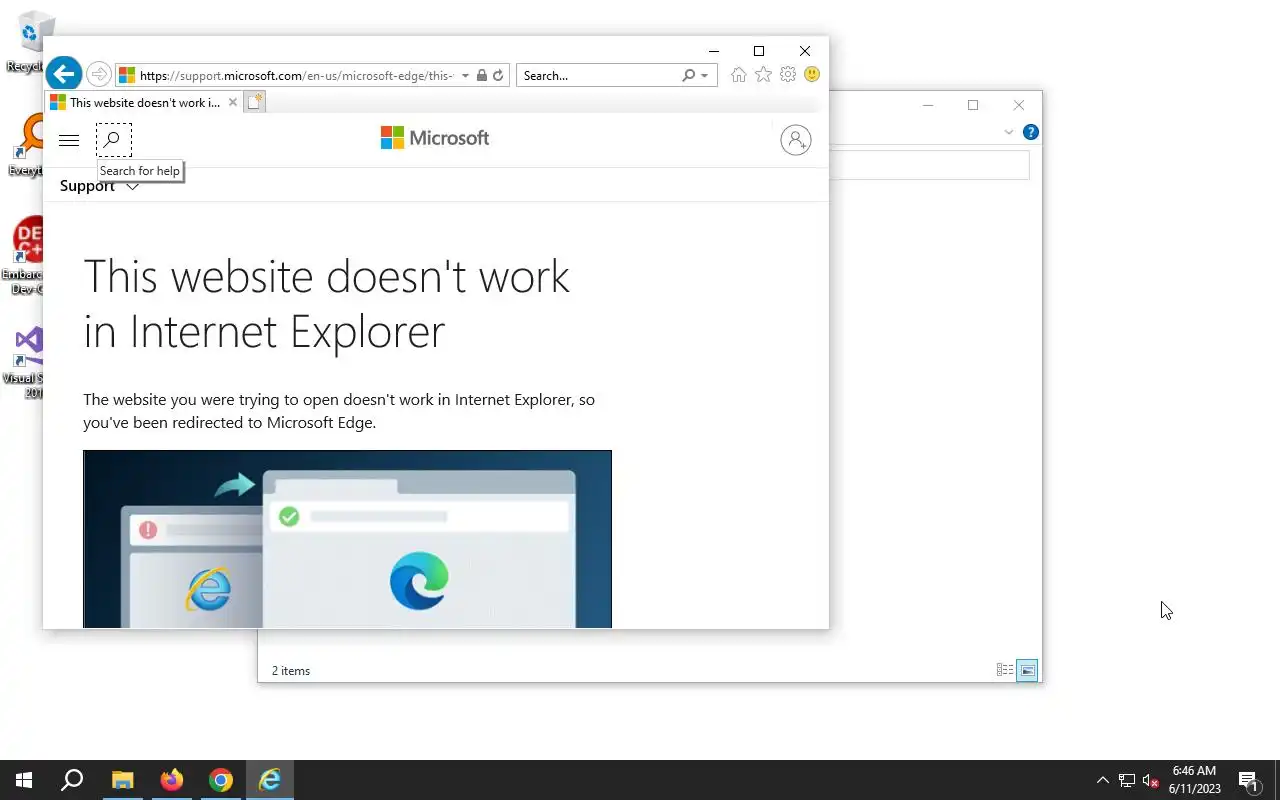
Task: Show hidden system tray icons
Action: point(1102,780)
